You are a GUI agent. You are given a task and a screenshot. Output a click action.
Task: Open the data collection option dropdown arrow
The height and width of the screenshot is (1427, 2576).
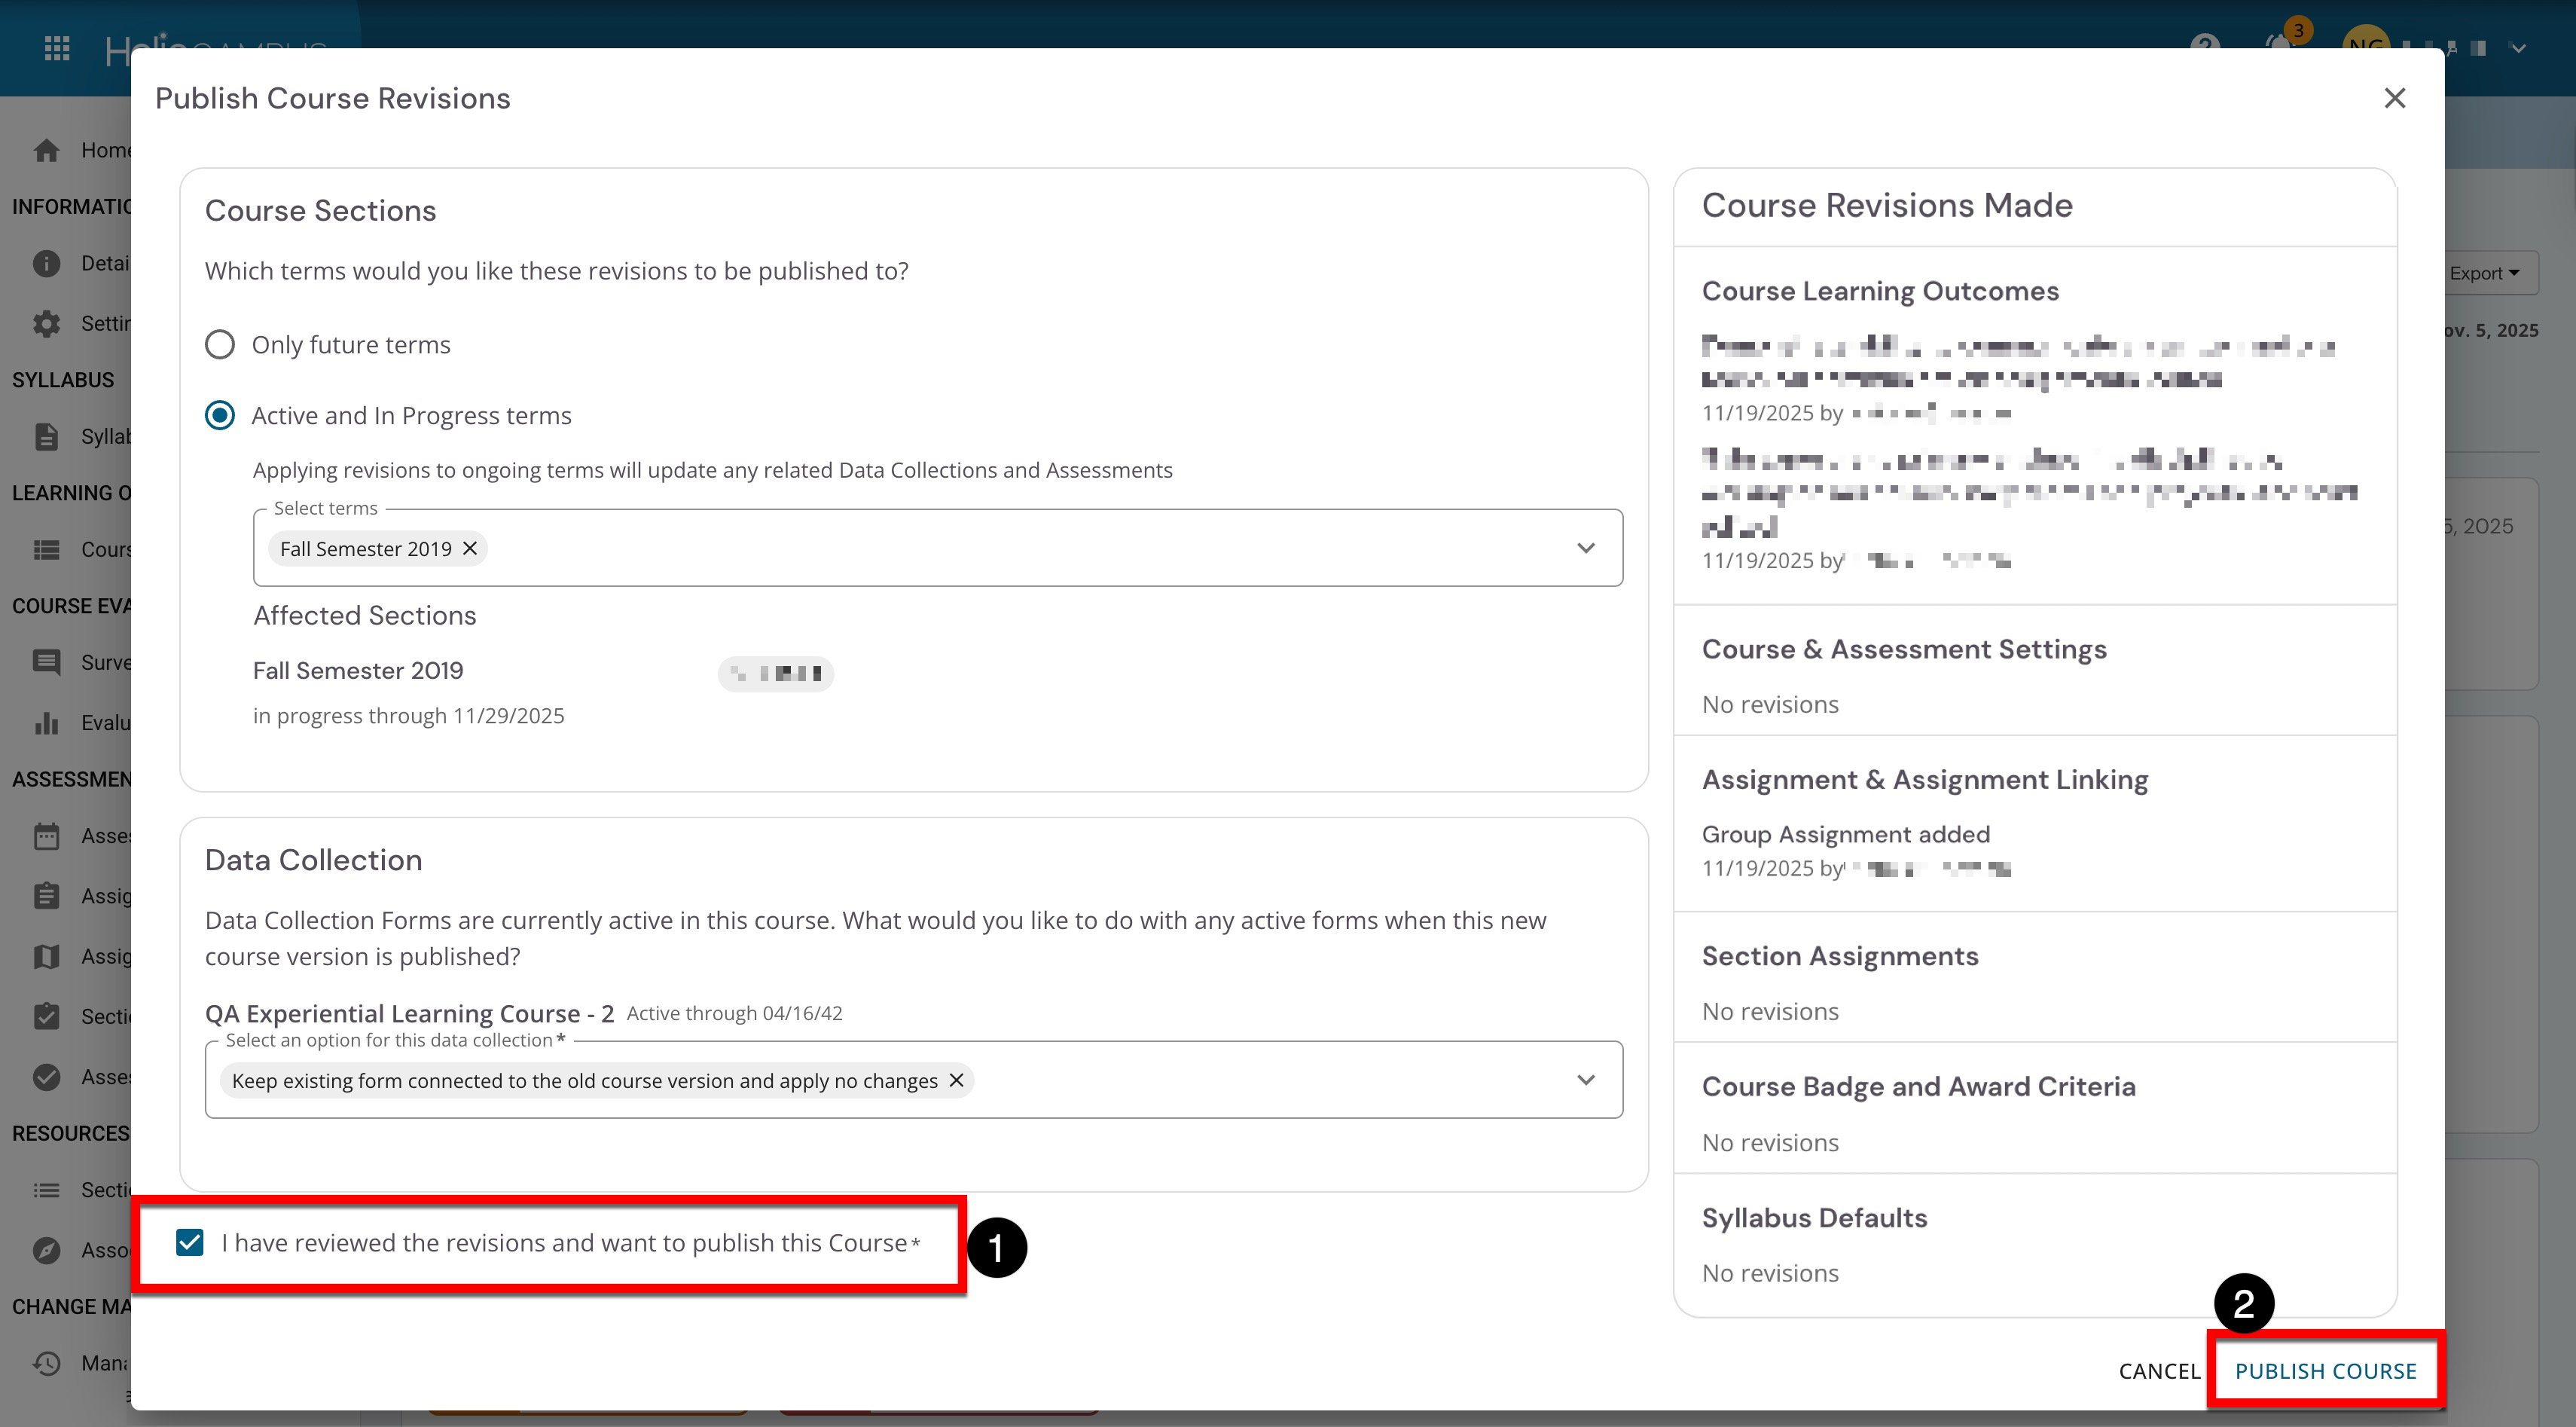pos(1585,1080)
